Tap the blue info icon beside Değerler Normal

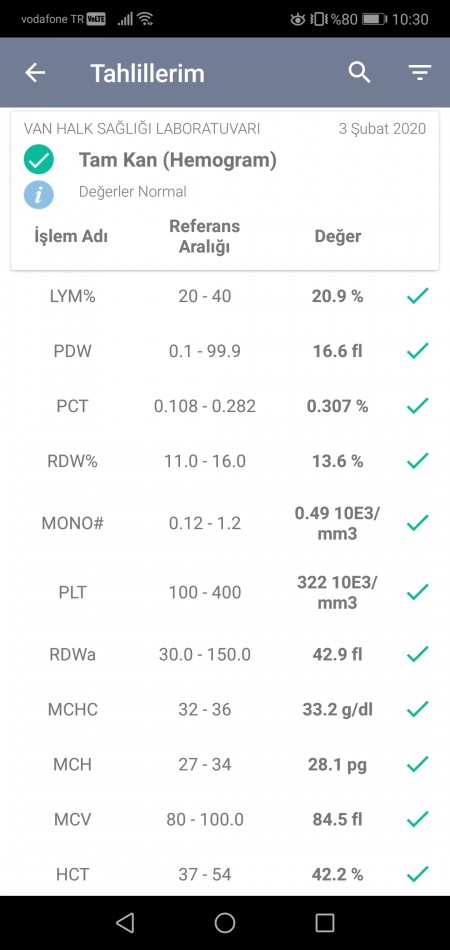(x=39, y=195)
